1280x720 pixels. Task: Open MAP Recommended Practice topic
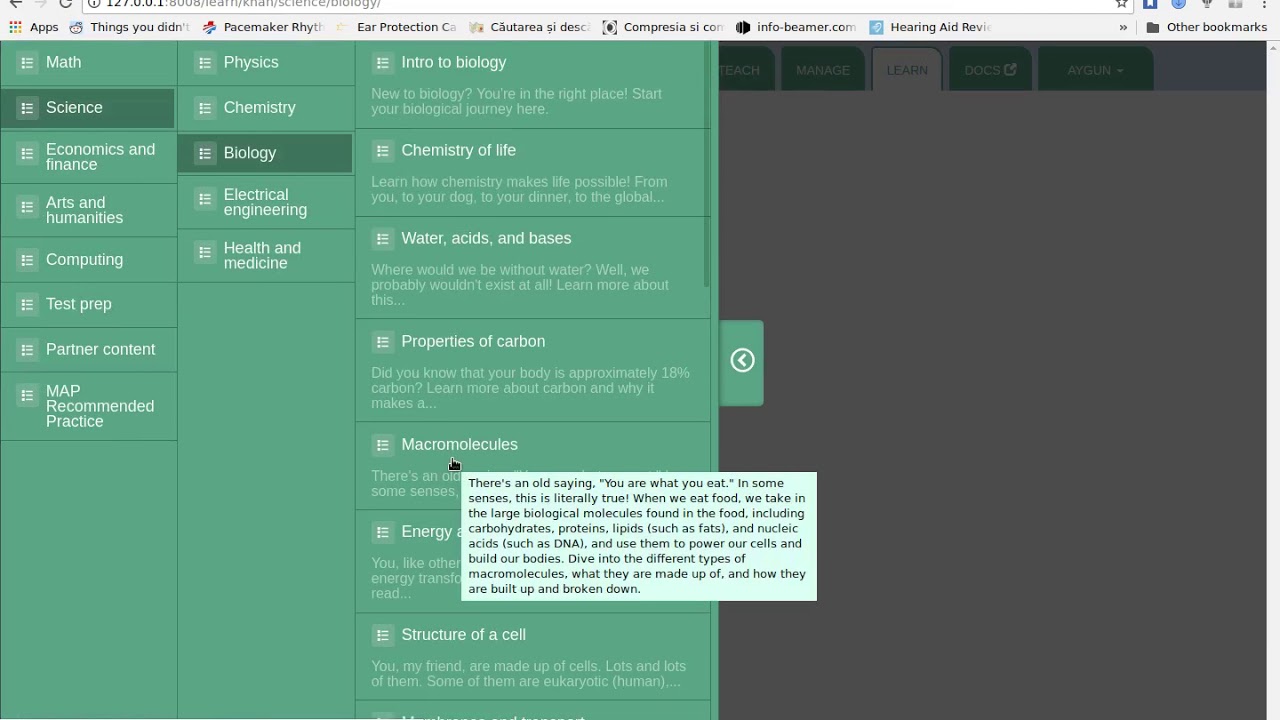[x=89, y=406]
